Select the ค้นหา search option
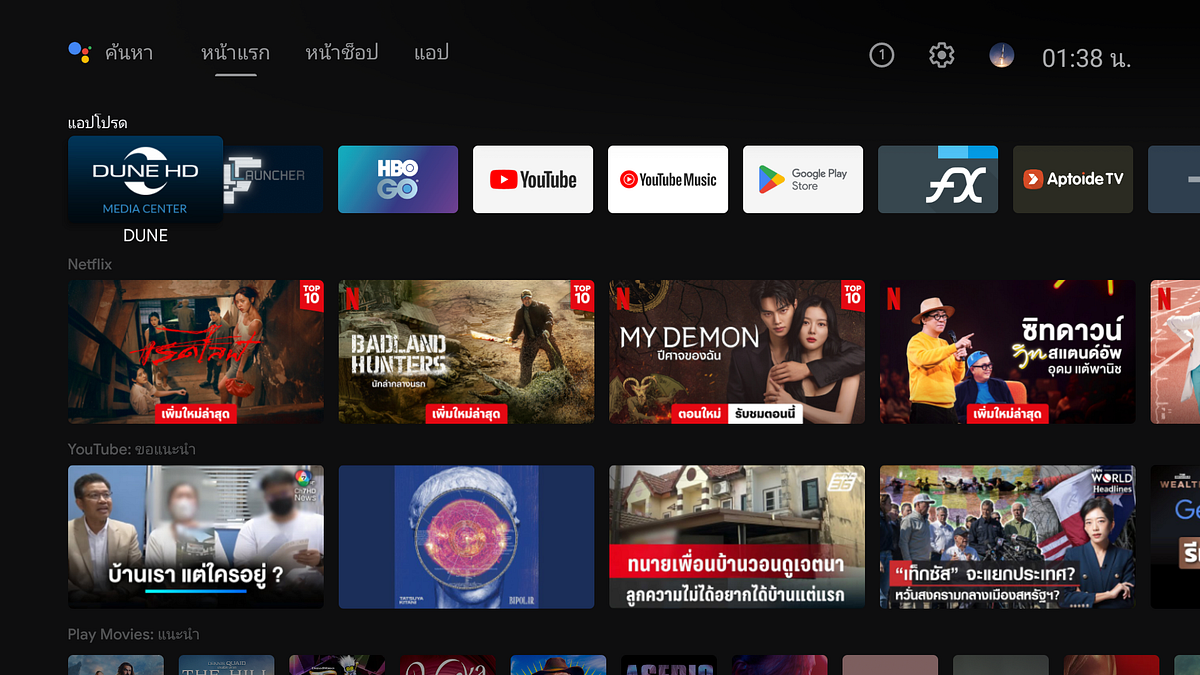This screenshot has width=1200, height=675. [x=131, y=53]
